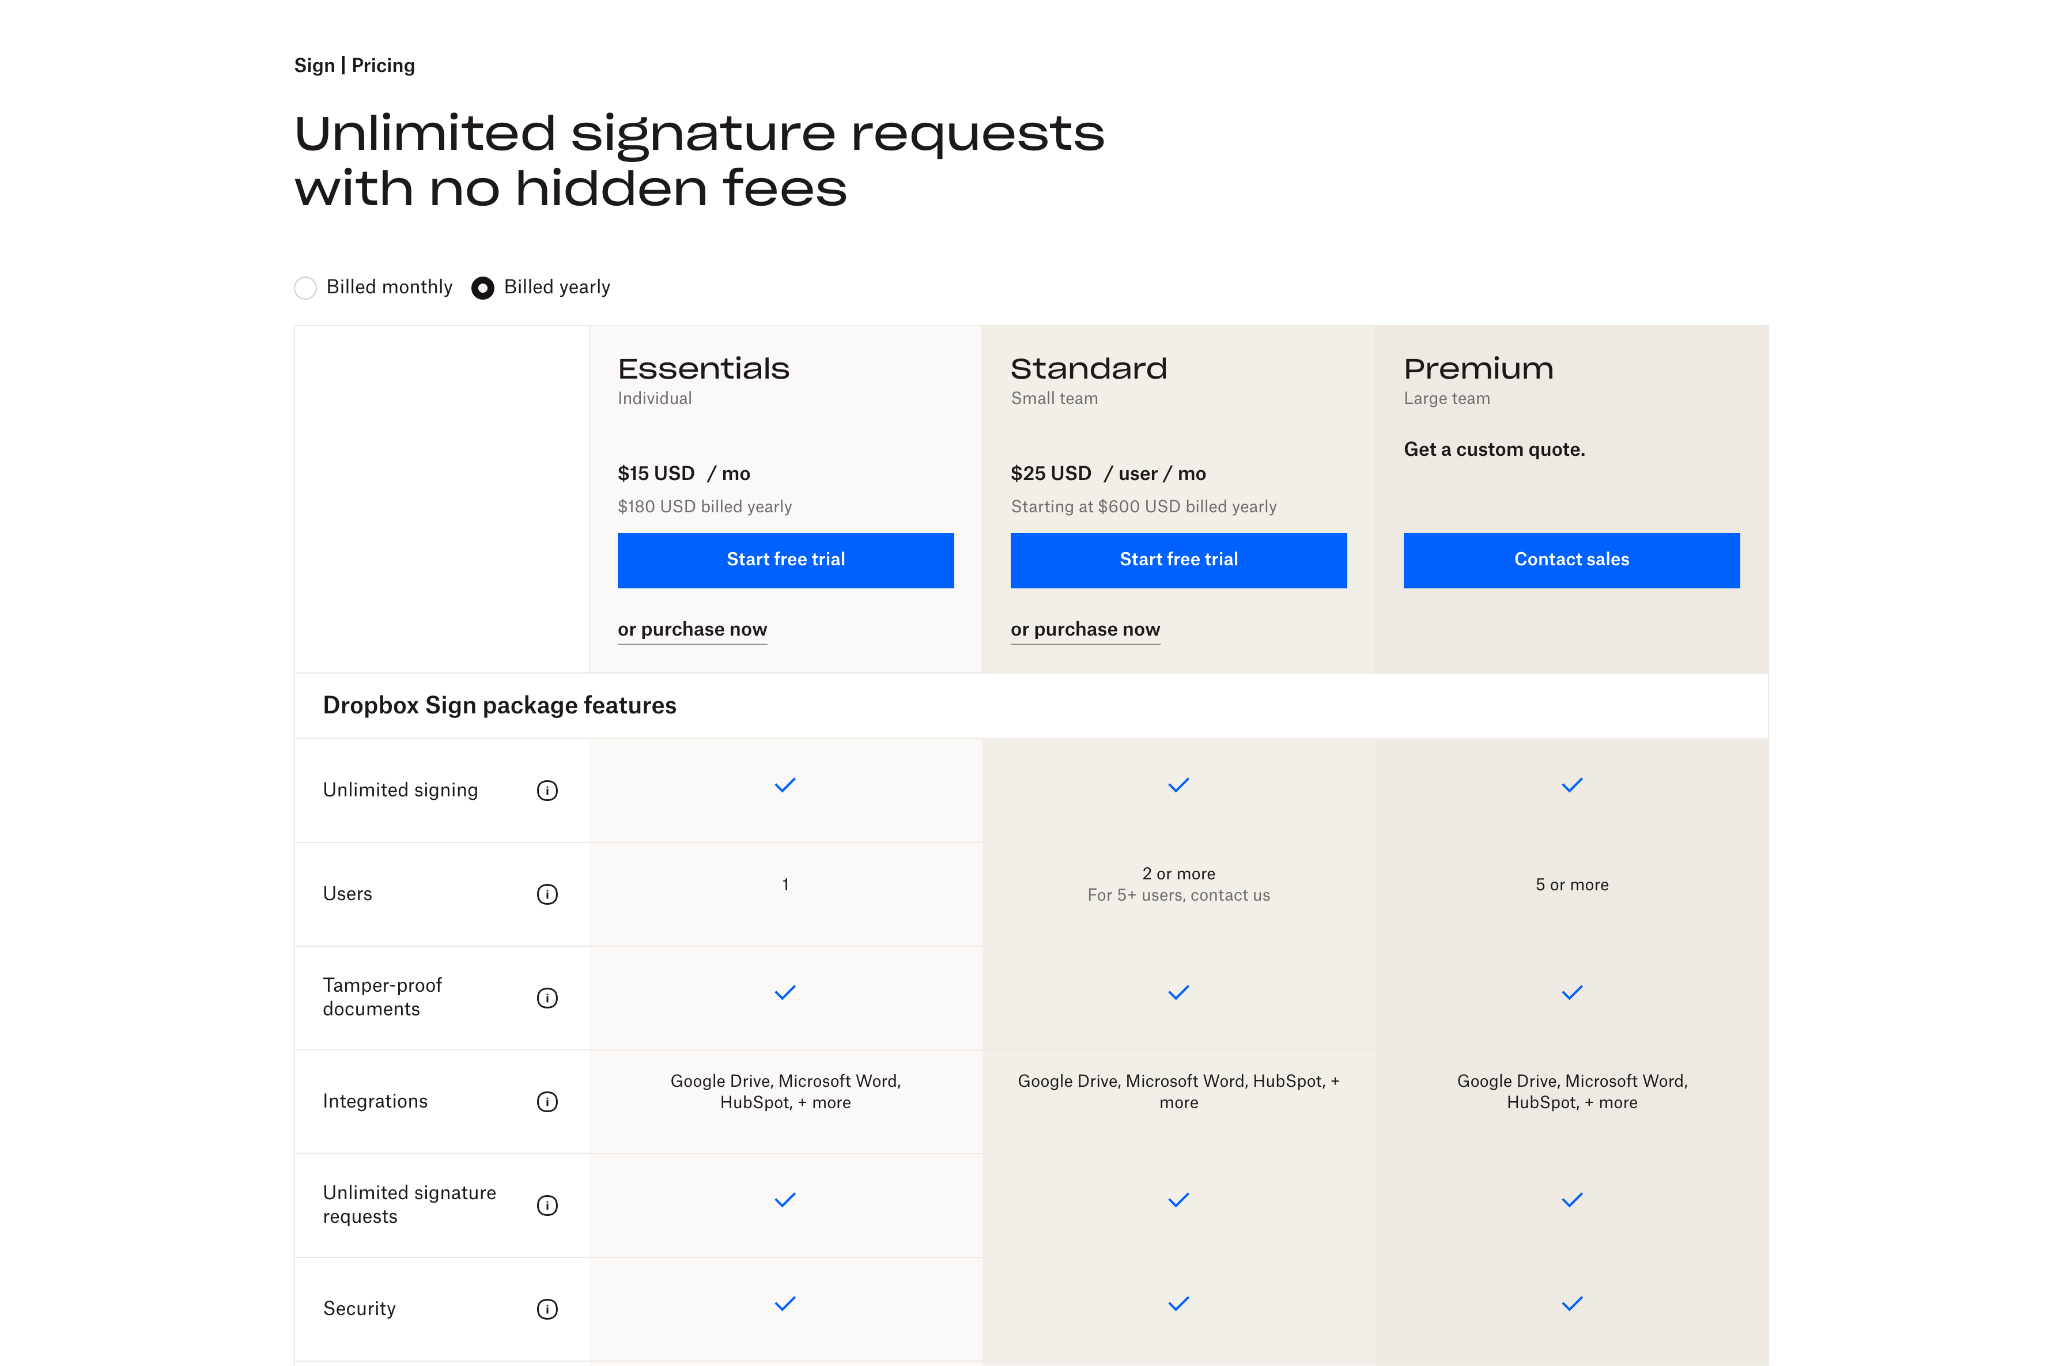The width and height of the screenshot is (2048, 1366).
Task: Click 'For 5+ users, contact us' text
Action: tap(1179, 896)
